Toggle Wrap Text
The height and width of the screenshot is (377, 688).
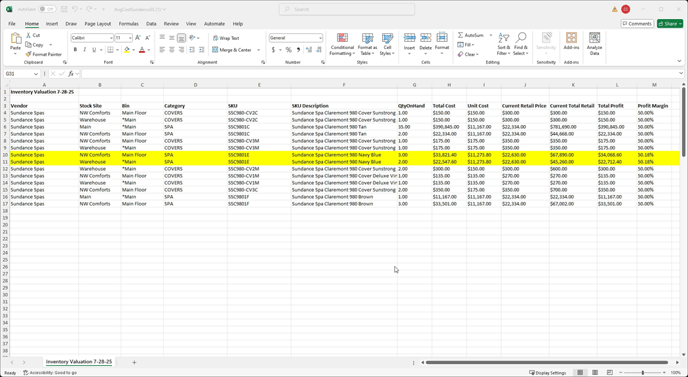tap(226, 38)
